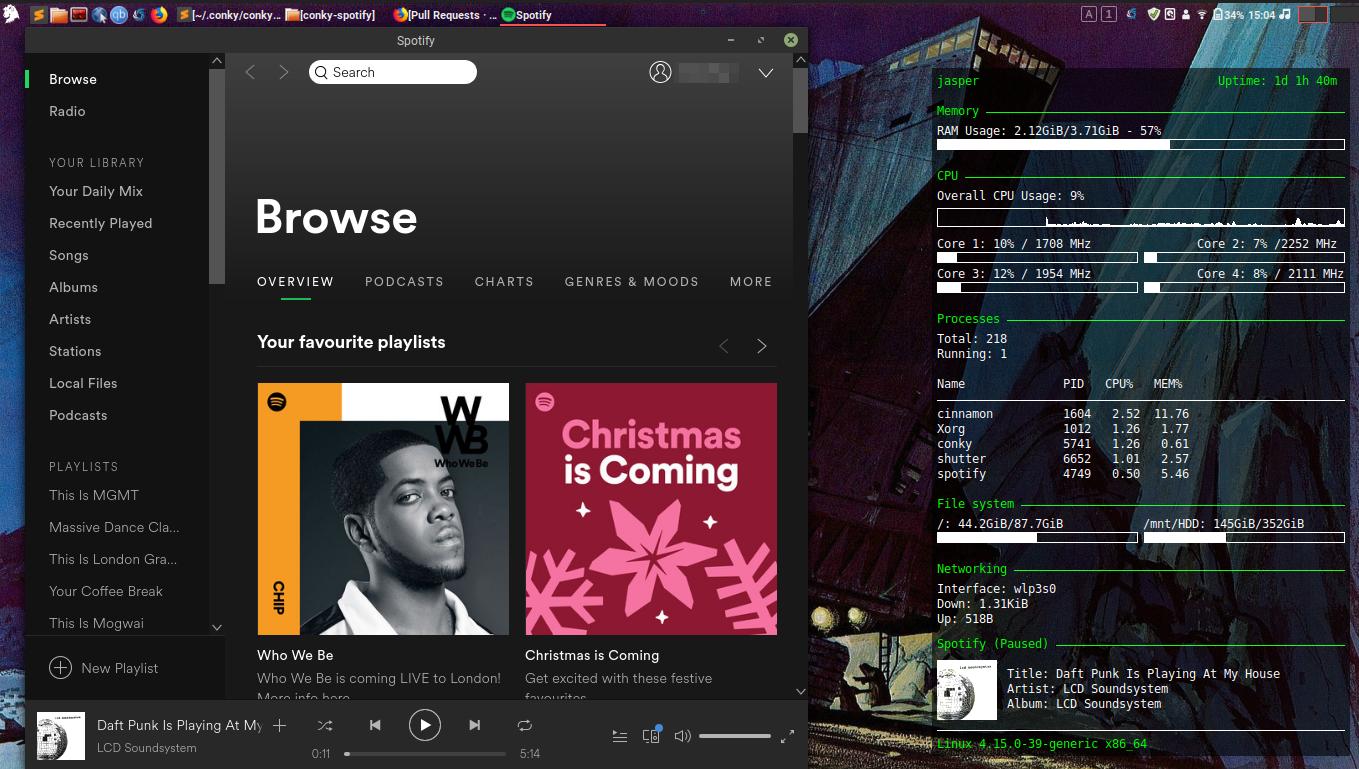Open the Who We Be playlist cover

pyautogui.click(x=383, y=509)
